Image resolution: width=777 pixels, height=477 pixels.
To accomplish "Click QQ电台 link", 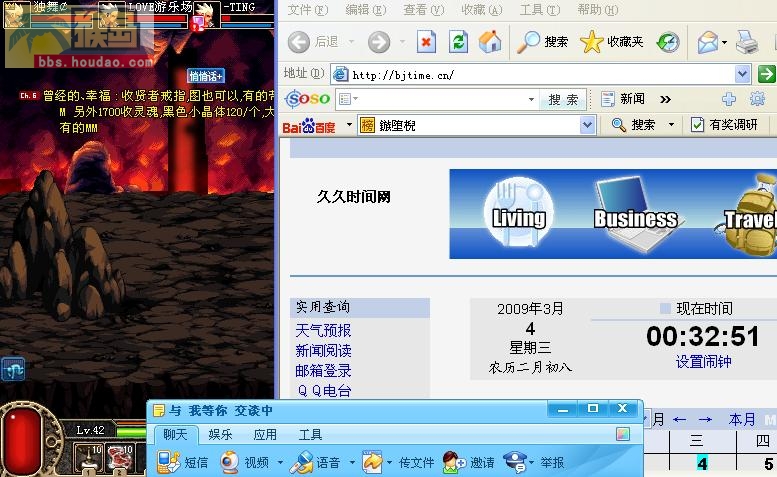I will [325, 391].
